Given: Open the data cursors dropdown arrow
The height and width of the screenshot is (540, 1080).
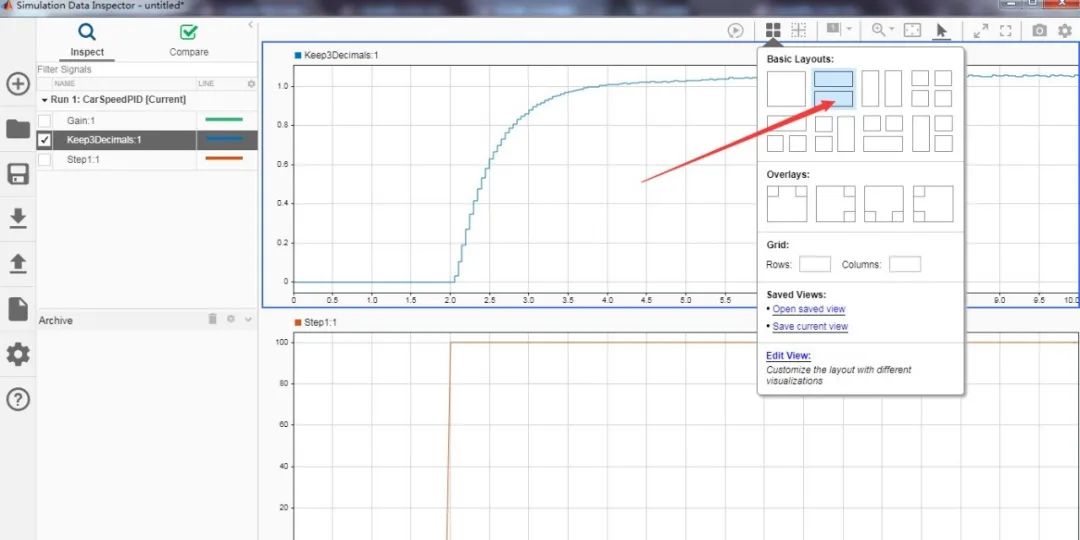Looking at the screenshot, I should click(849, 29).
